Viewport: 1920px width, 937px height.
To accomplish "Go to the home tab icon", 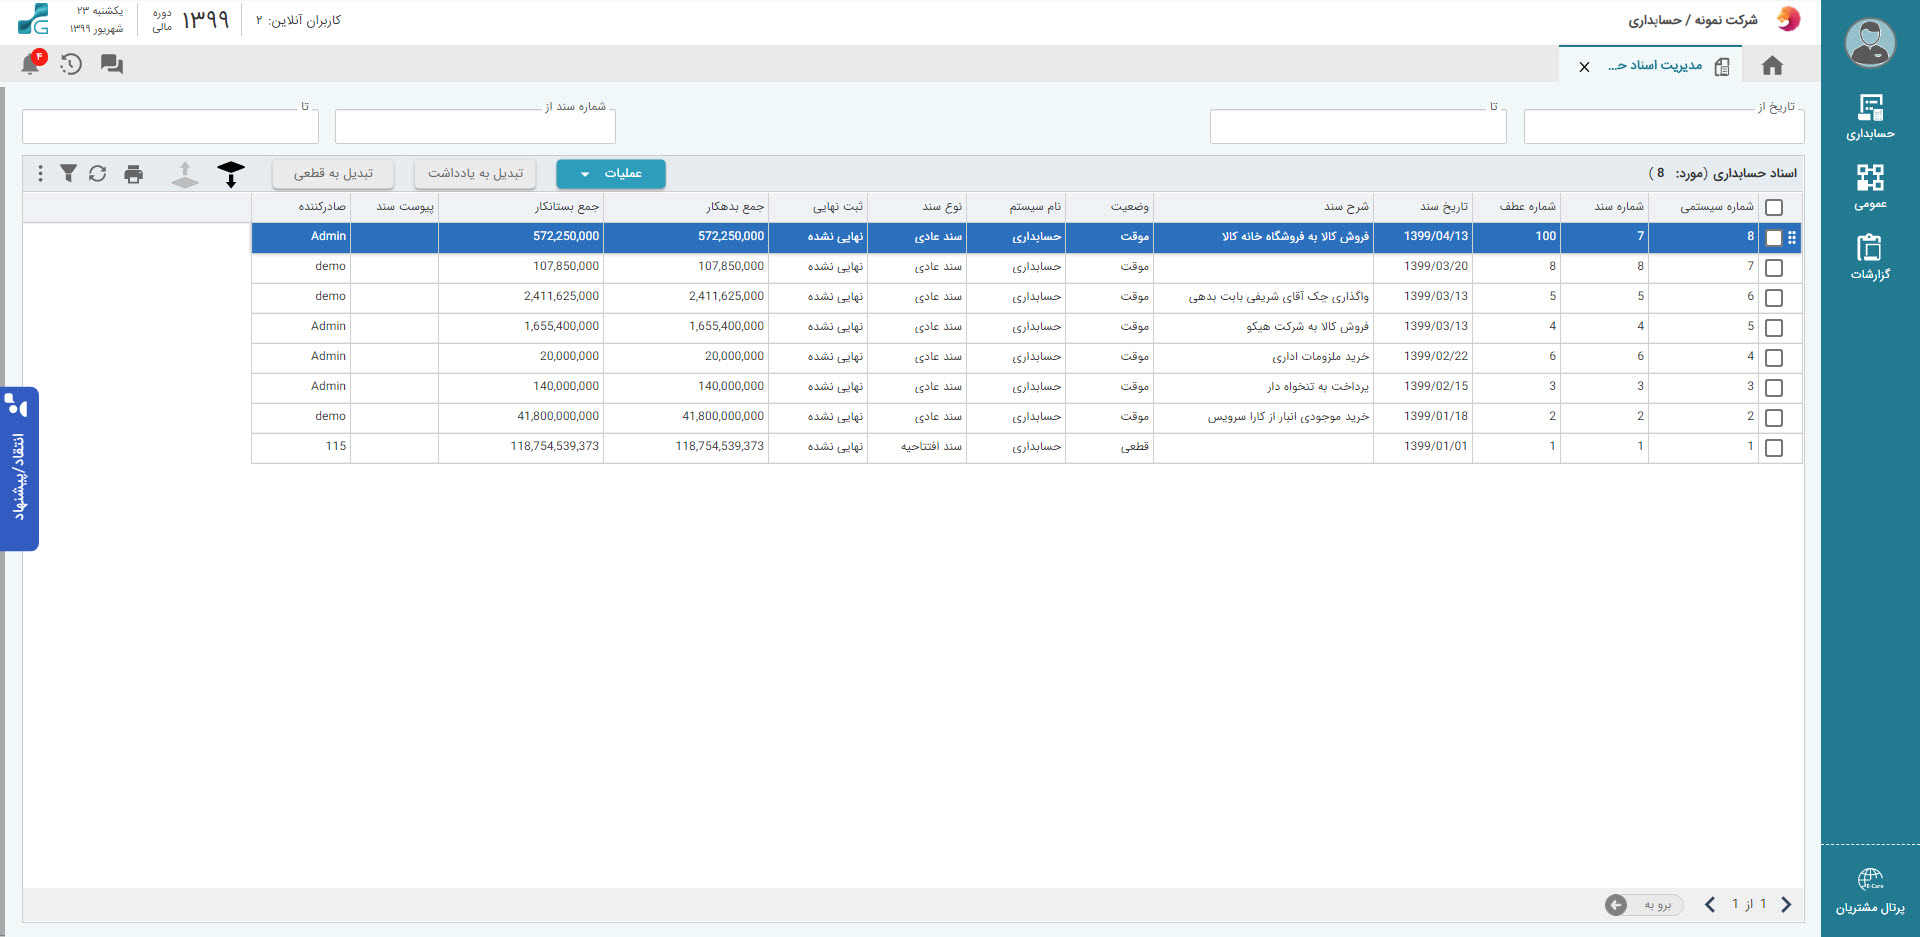I will tap(1772, 66).
